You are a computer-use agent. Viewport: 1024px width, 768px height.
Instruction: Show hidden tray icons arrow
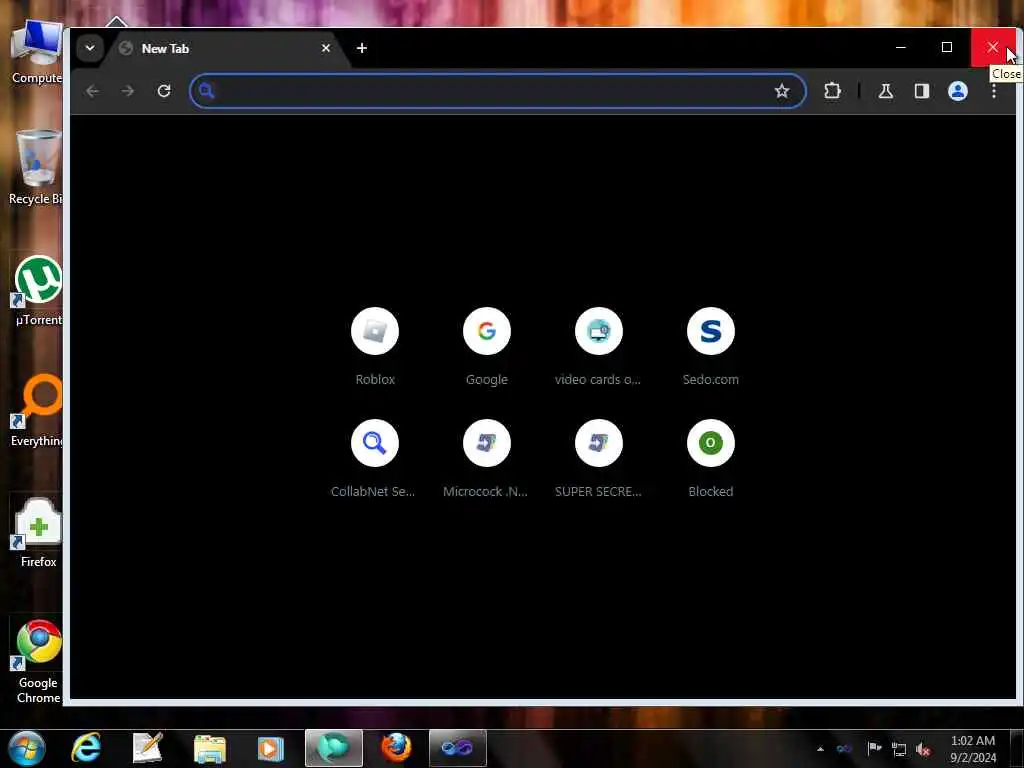coord(820,749)
